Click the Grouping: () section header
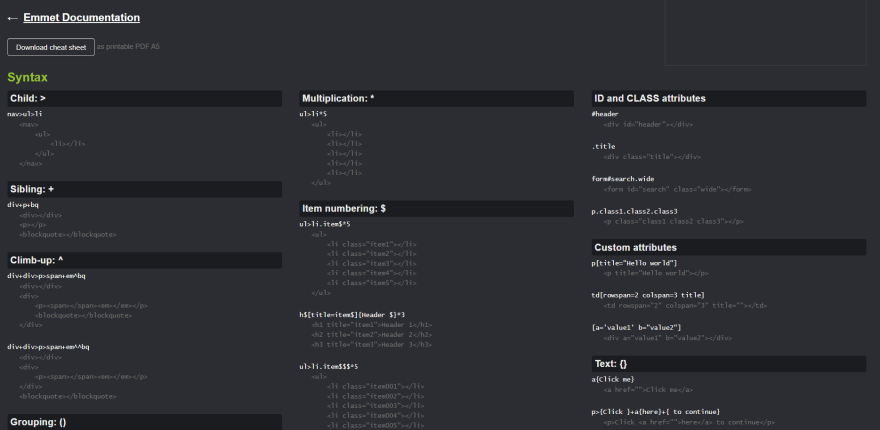Screen dimensions: 880x430 pyautogui.click(x=38, y=422)
